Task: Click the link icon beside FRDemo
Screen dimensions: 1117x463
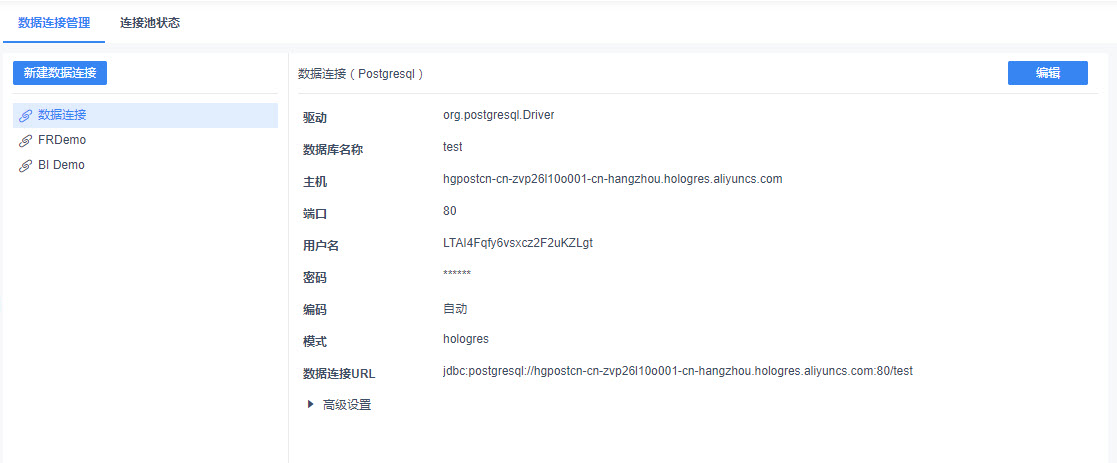Action: [x=26, y=141]
